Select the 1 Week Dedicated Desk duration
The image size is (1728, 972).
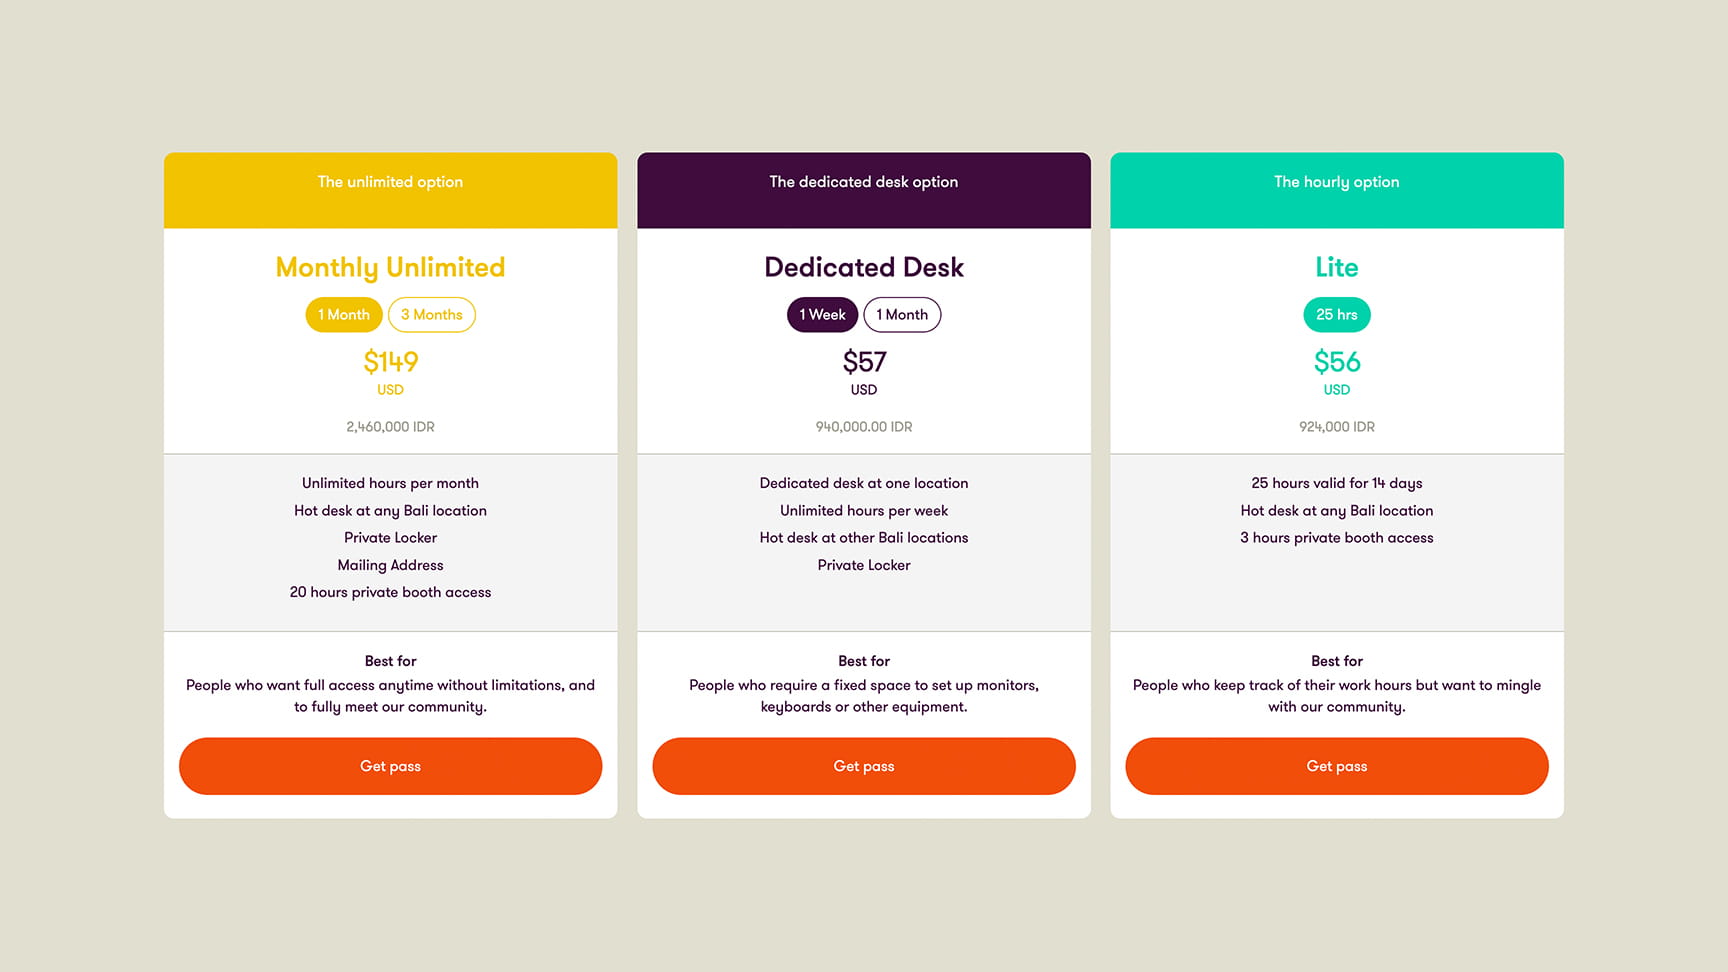[x=822, y=315]
